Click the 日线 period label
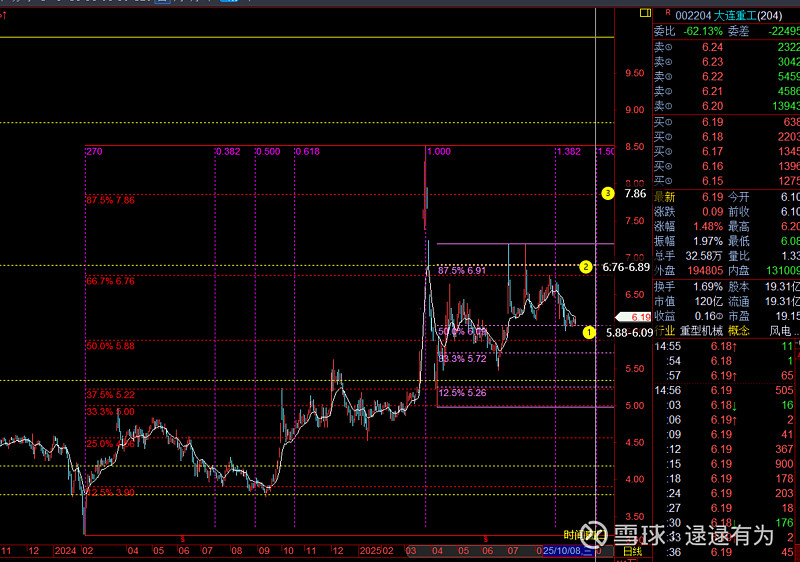 633,551
